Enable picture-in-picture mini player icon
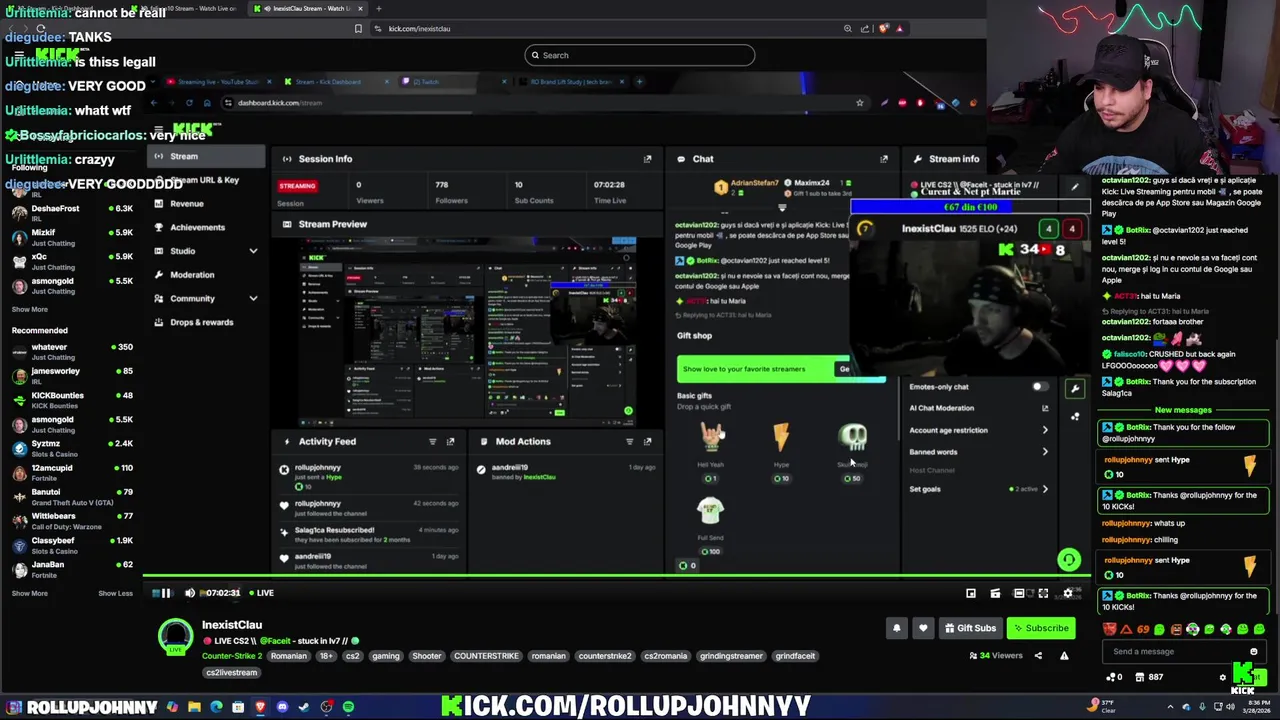The image size is (1280, 720). tap(971, 593)
